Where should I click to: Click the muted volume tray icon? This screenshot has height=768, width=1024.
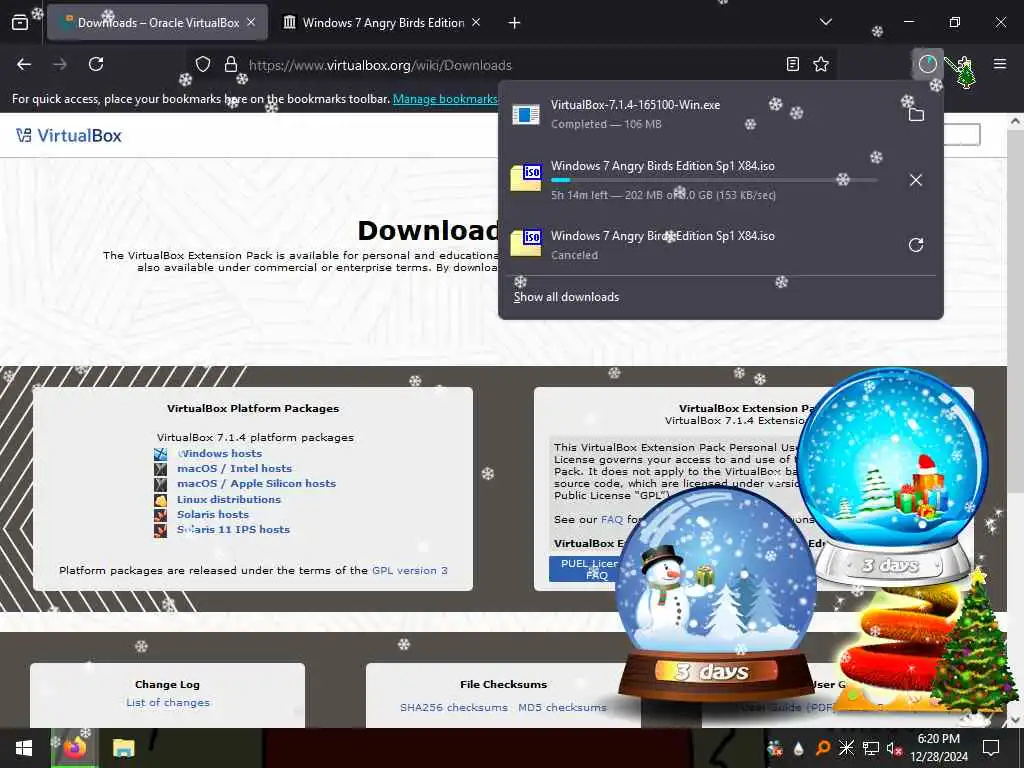coord(894,748)
